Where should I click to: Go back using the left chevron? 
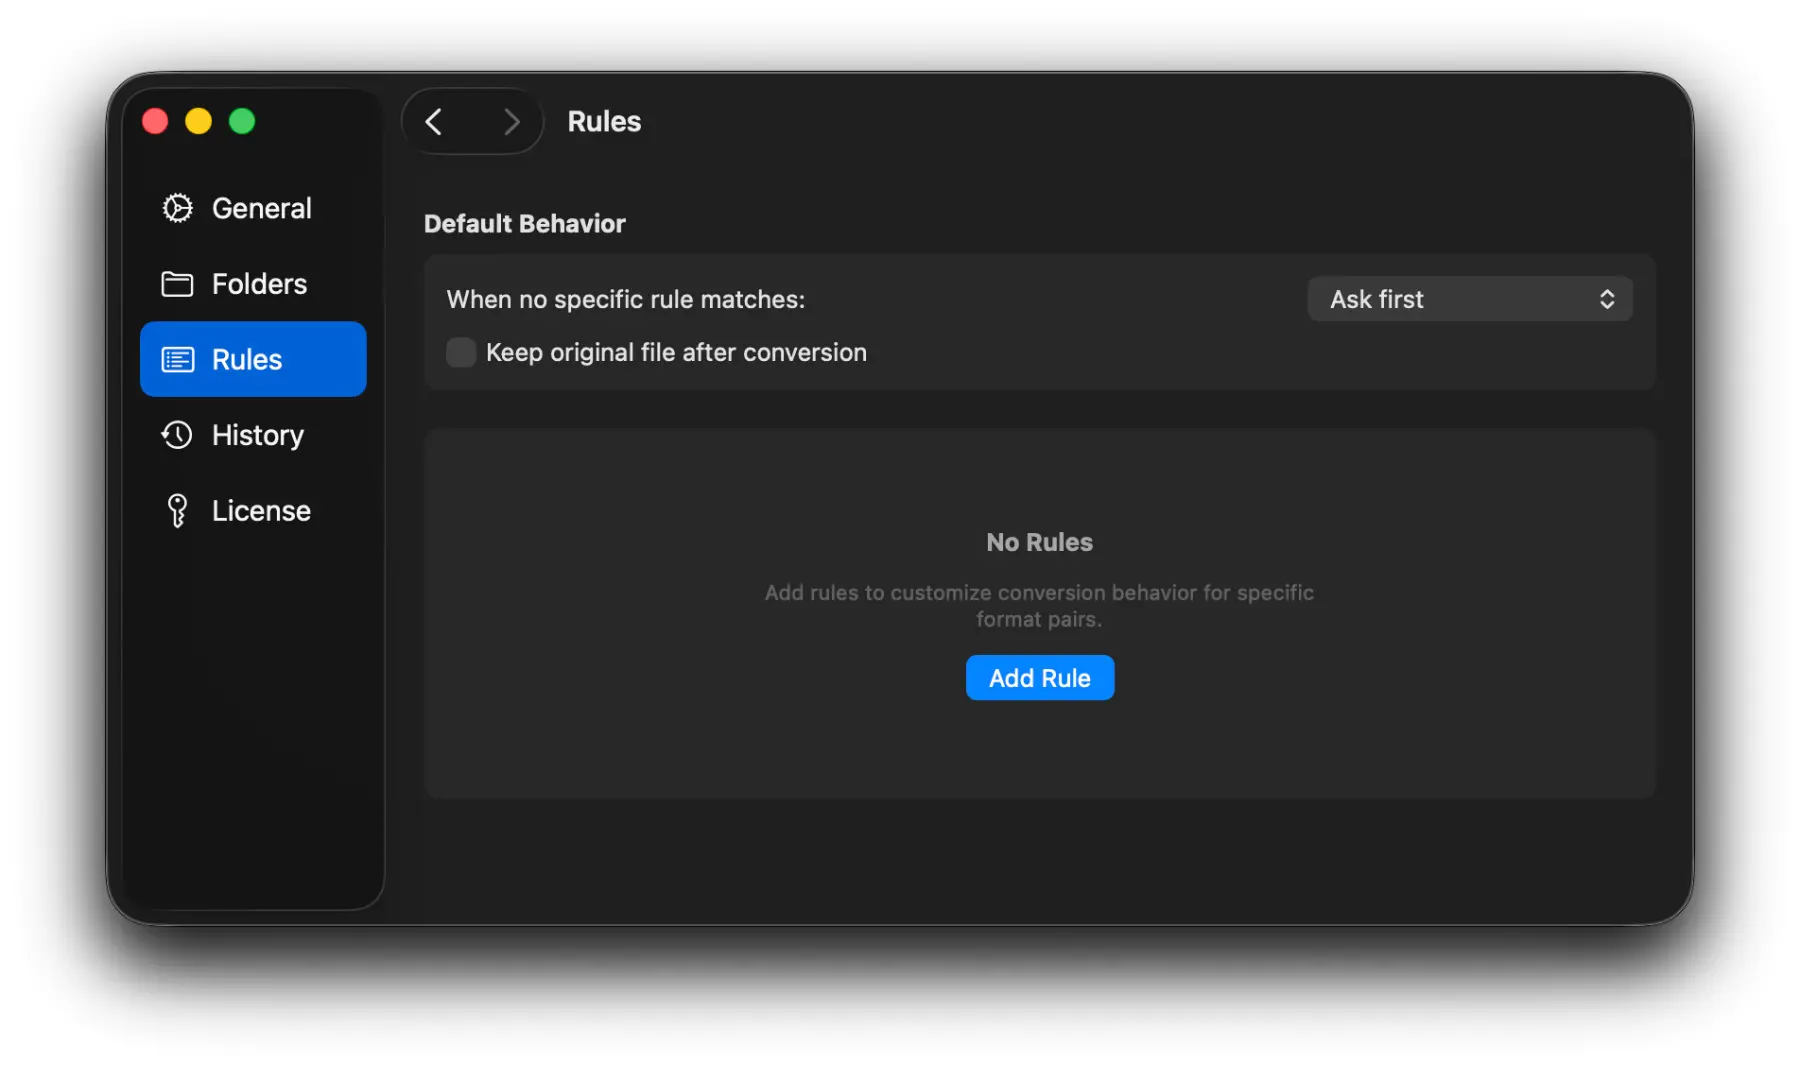[x=434, y=122]
